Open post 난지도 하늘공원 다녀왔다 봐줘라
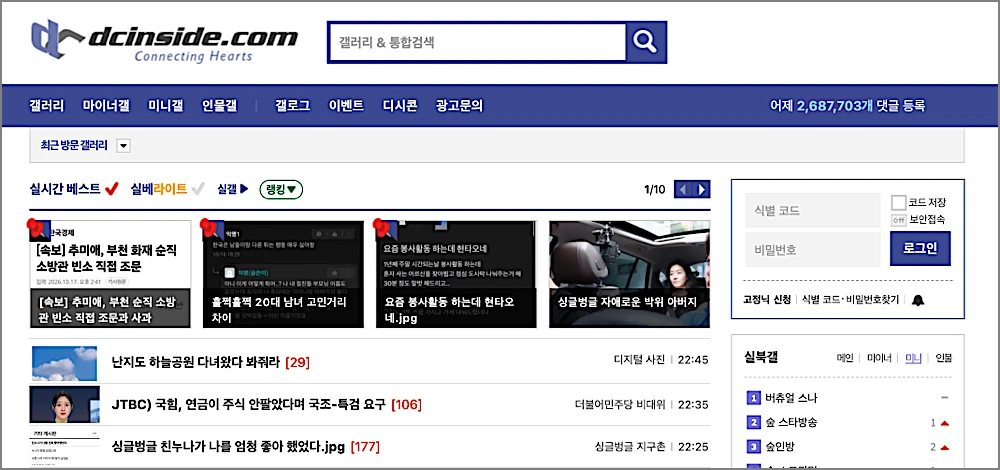 pos(195,363)
